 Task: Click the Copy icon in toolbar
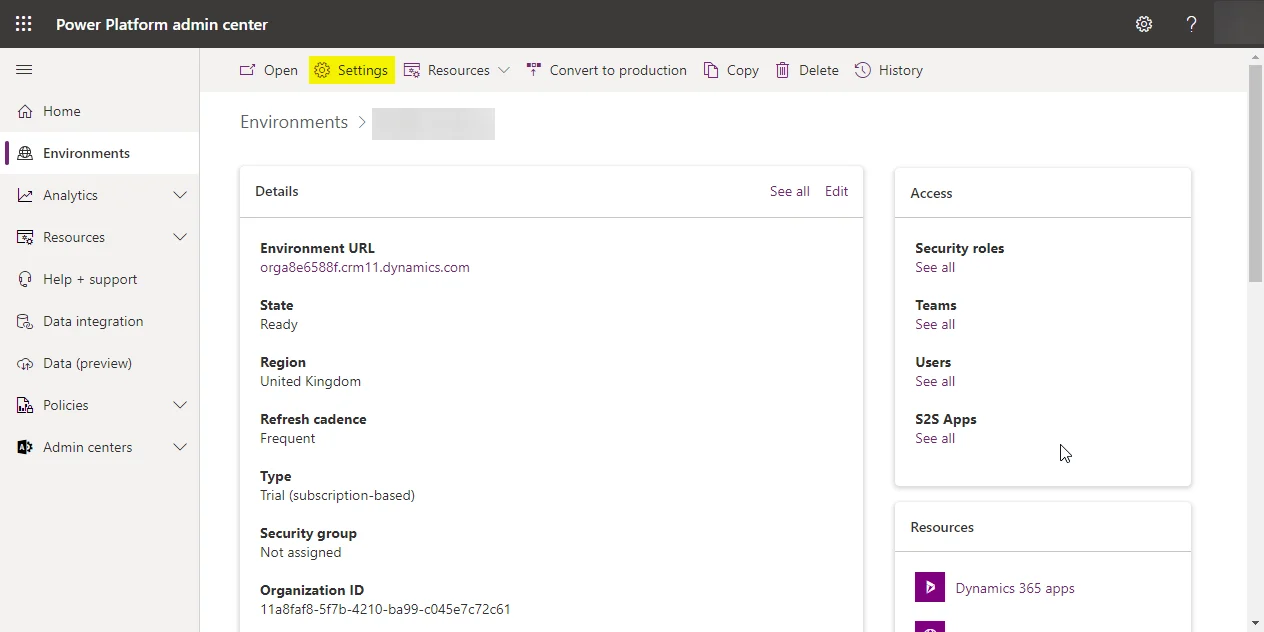711,70
